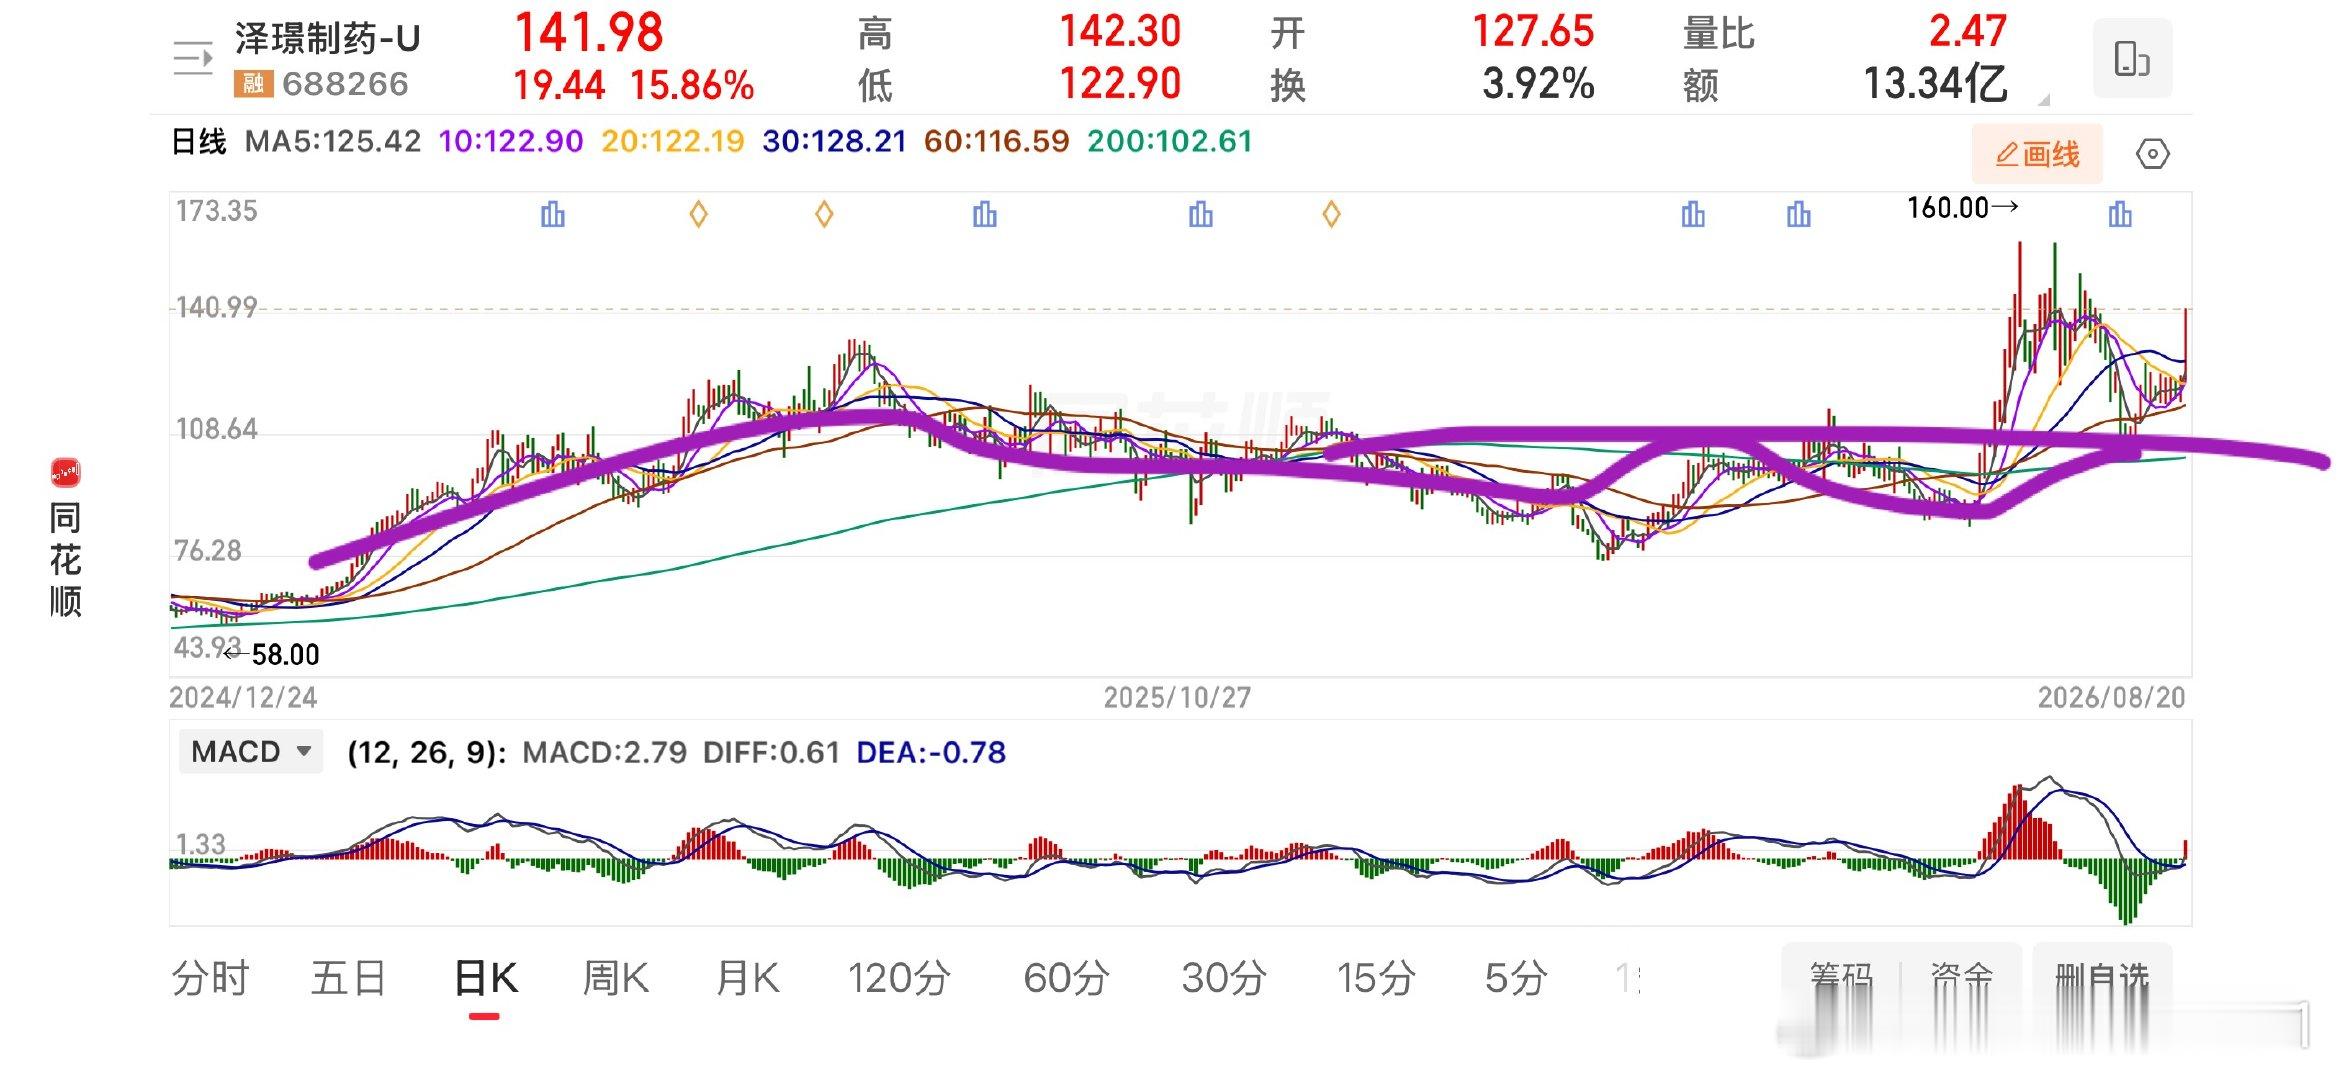This screenshot has height=1080, width=2341.
Task: Tap the high price 142.30
Action: (1120, 32)
